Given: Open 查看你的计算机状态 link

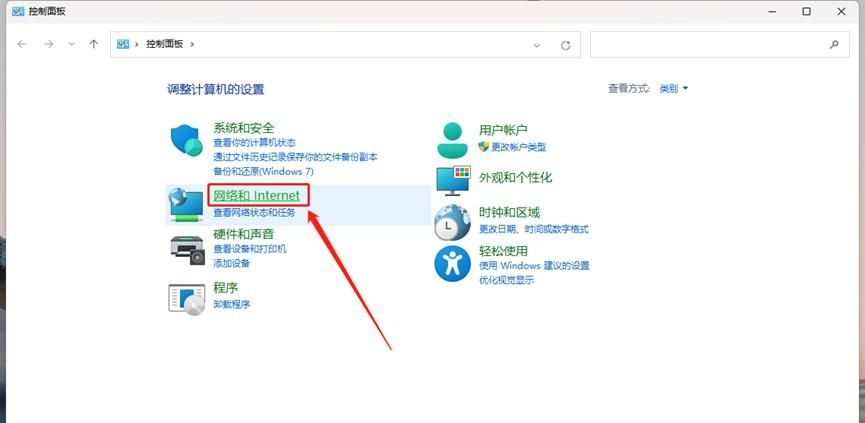Looking at the screenshot, I should coord(254,143).
